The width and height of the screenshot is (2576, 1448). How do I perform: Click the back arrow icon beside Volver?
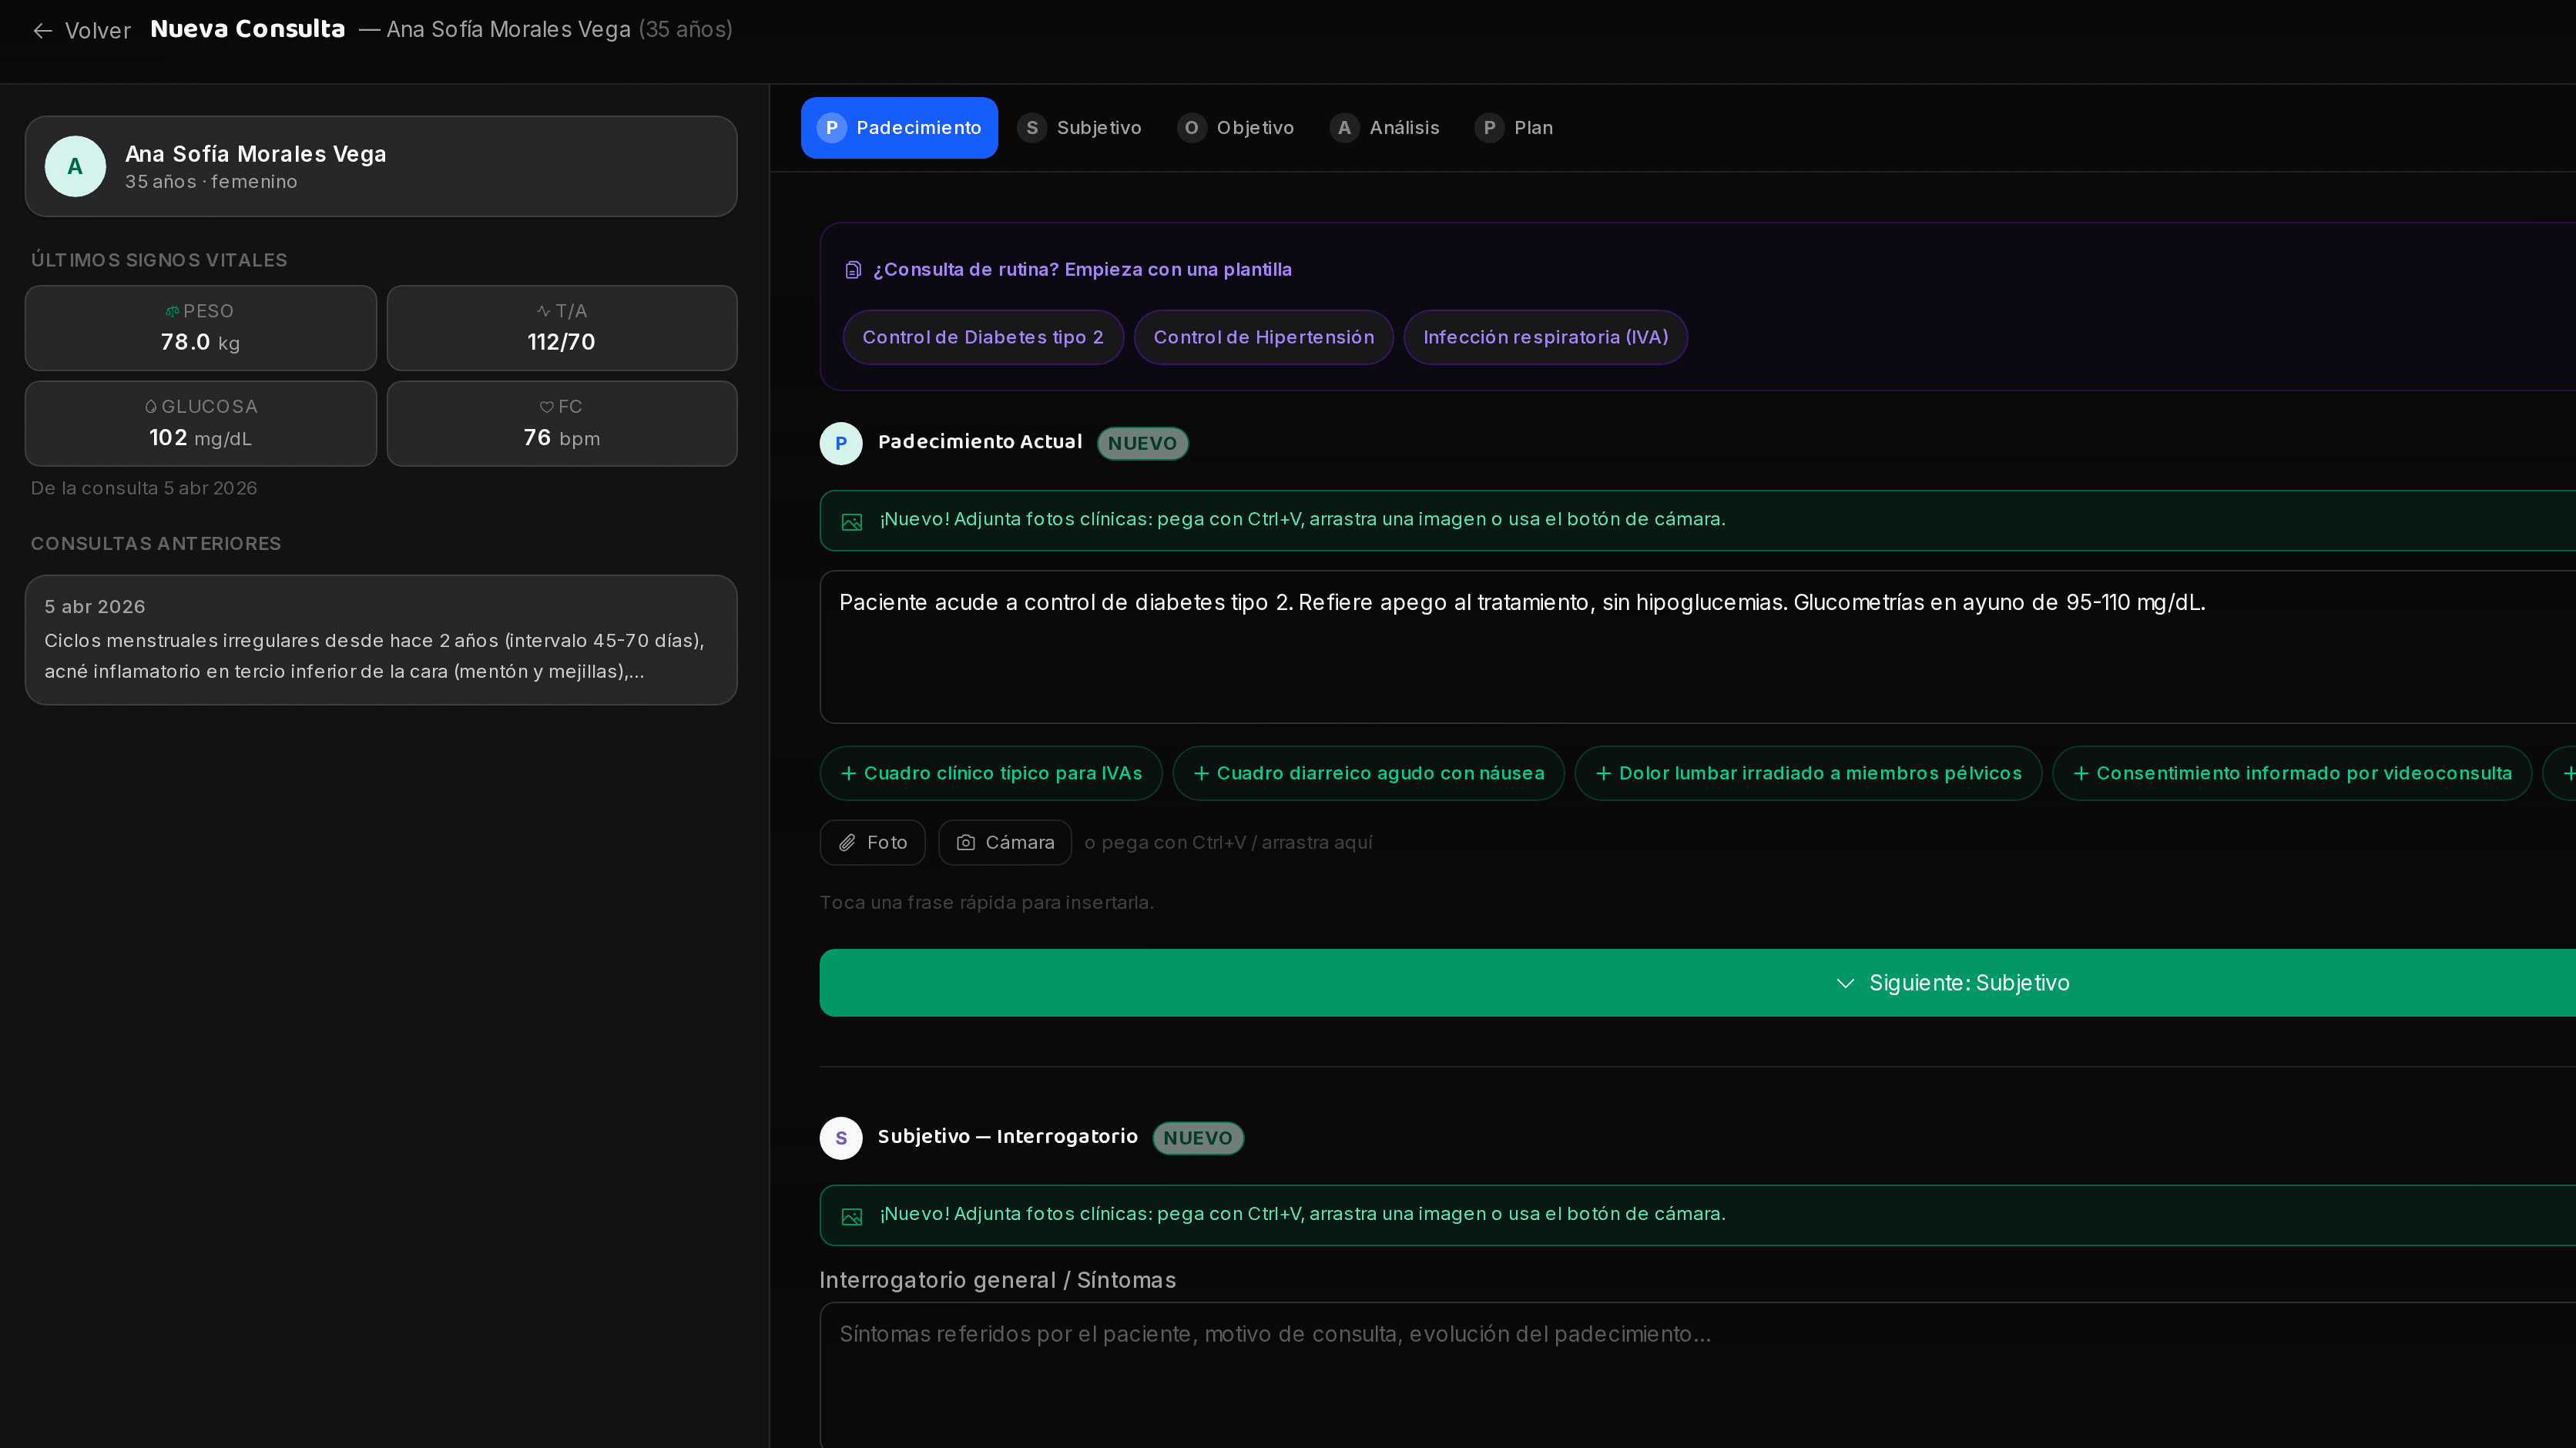[42, 31]
